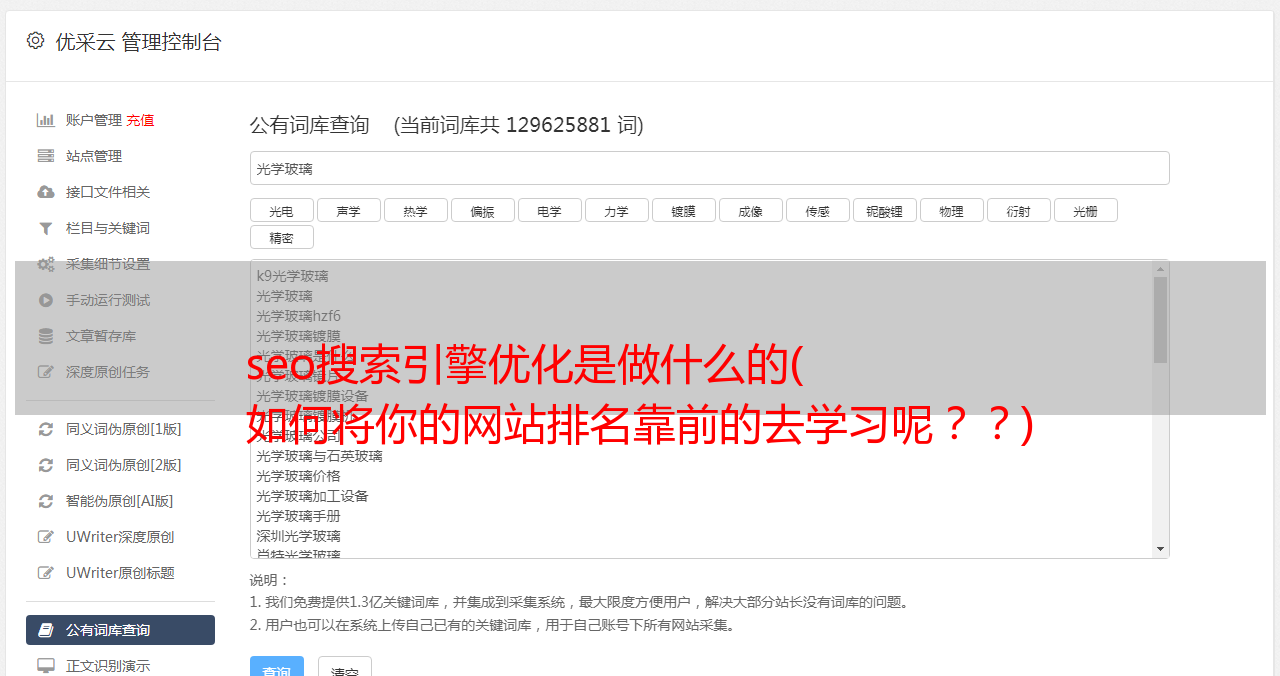Select the 铌酸锂 keyword tag button
Image resolution: width=1280 pixels, height=676 pixels.
(x=885, y=210)
